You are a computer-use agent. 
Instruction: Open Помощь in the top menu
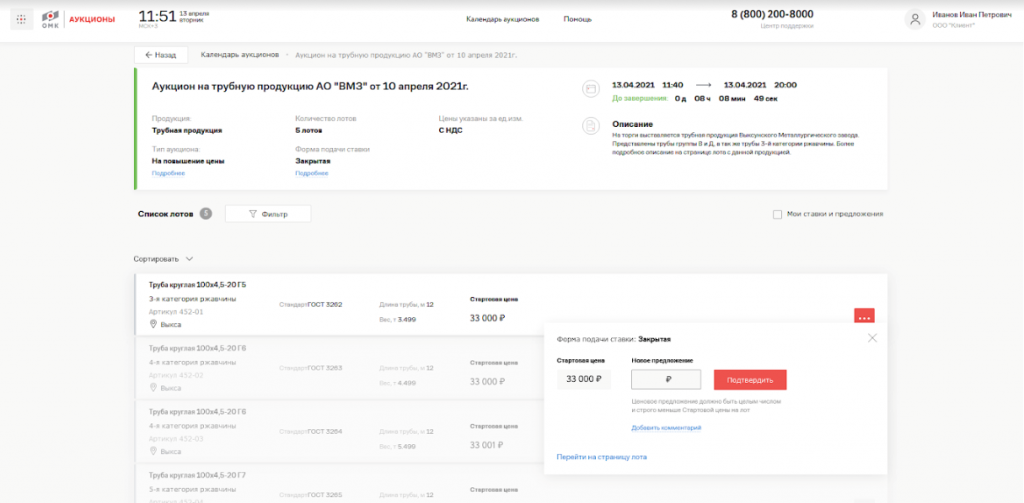coord(577,19)
